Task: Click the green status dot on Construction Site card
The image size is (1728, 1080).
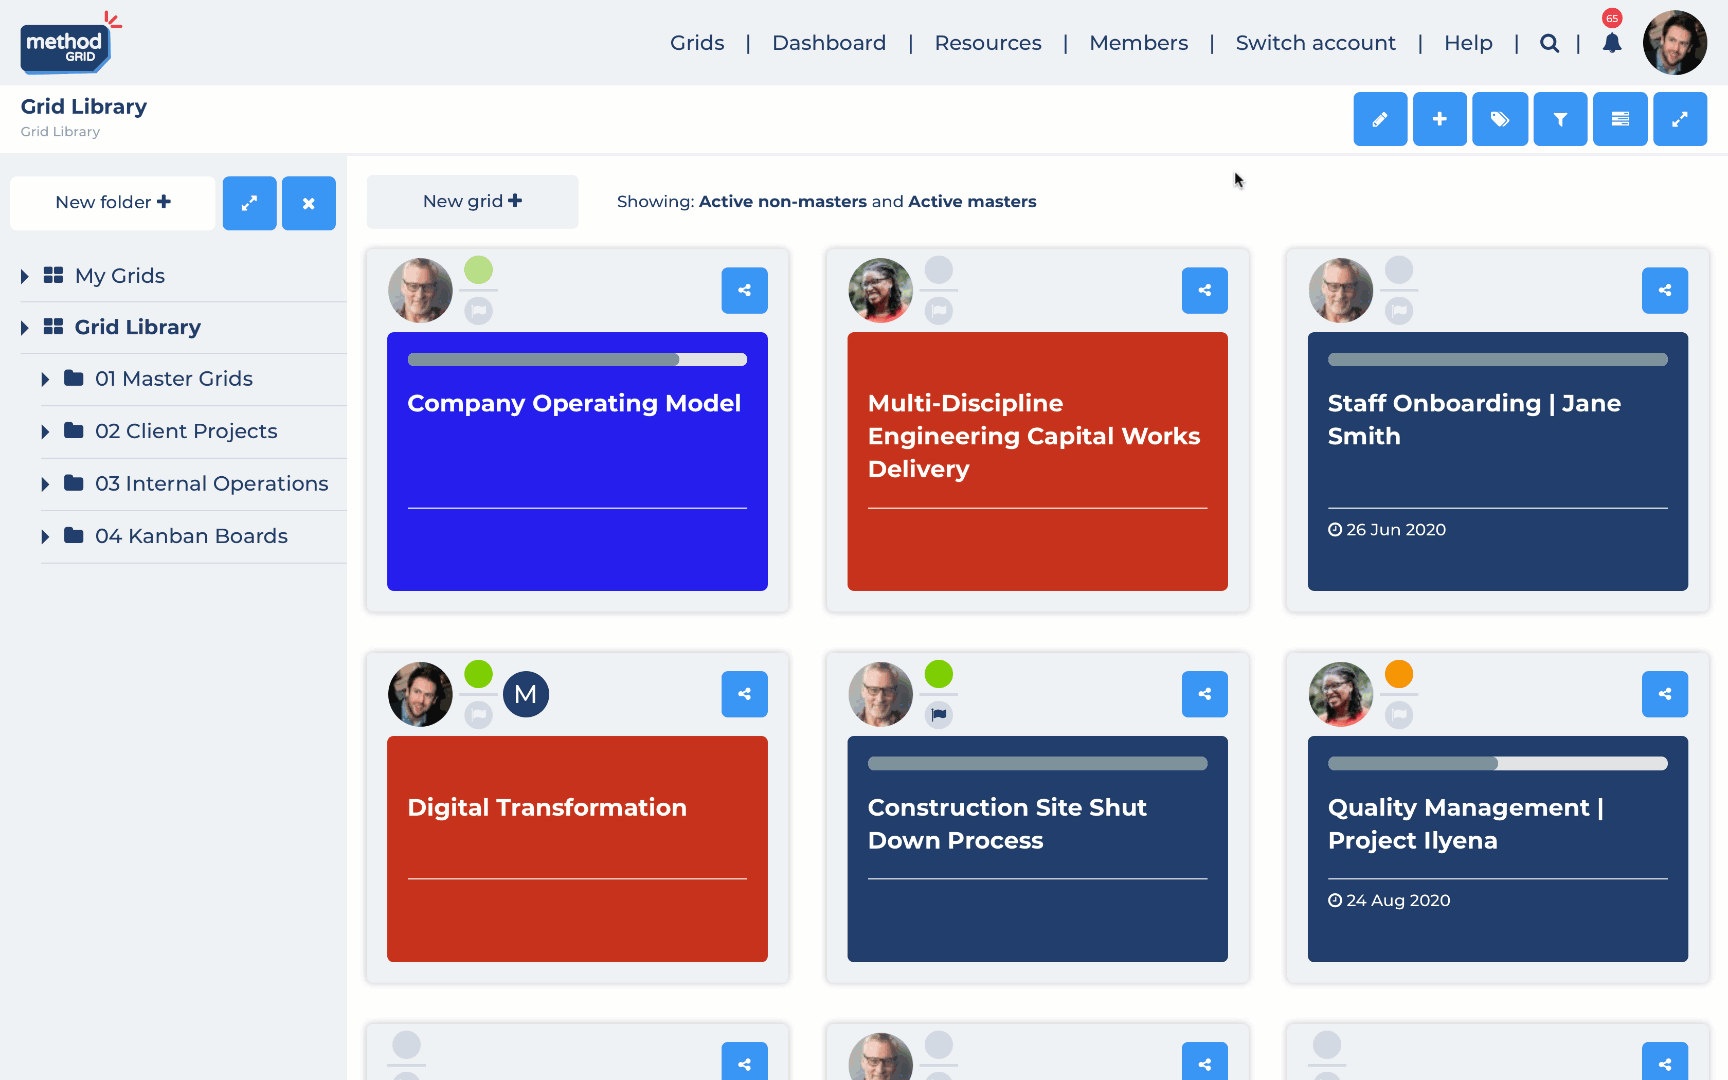Action: click(x=939, y=674)
